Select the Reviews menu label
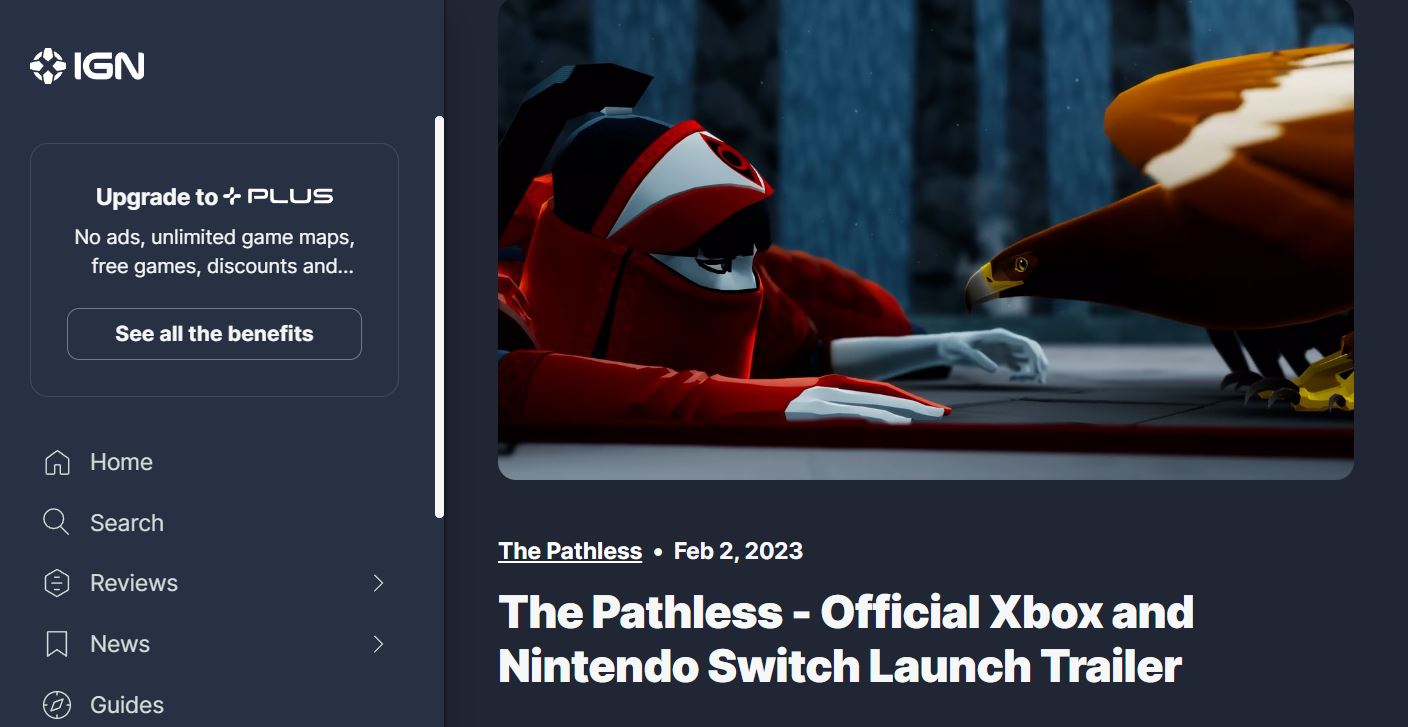 (x=134, y=583)
